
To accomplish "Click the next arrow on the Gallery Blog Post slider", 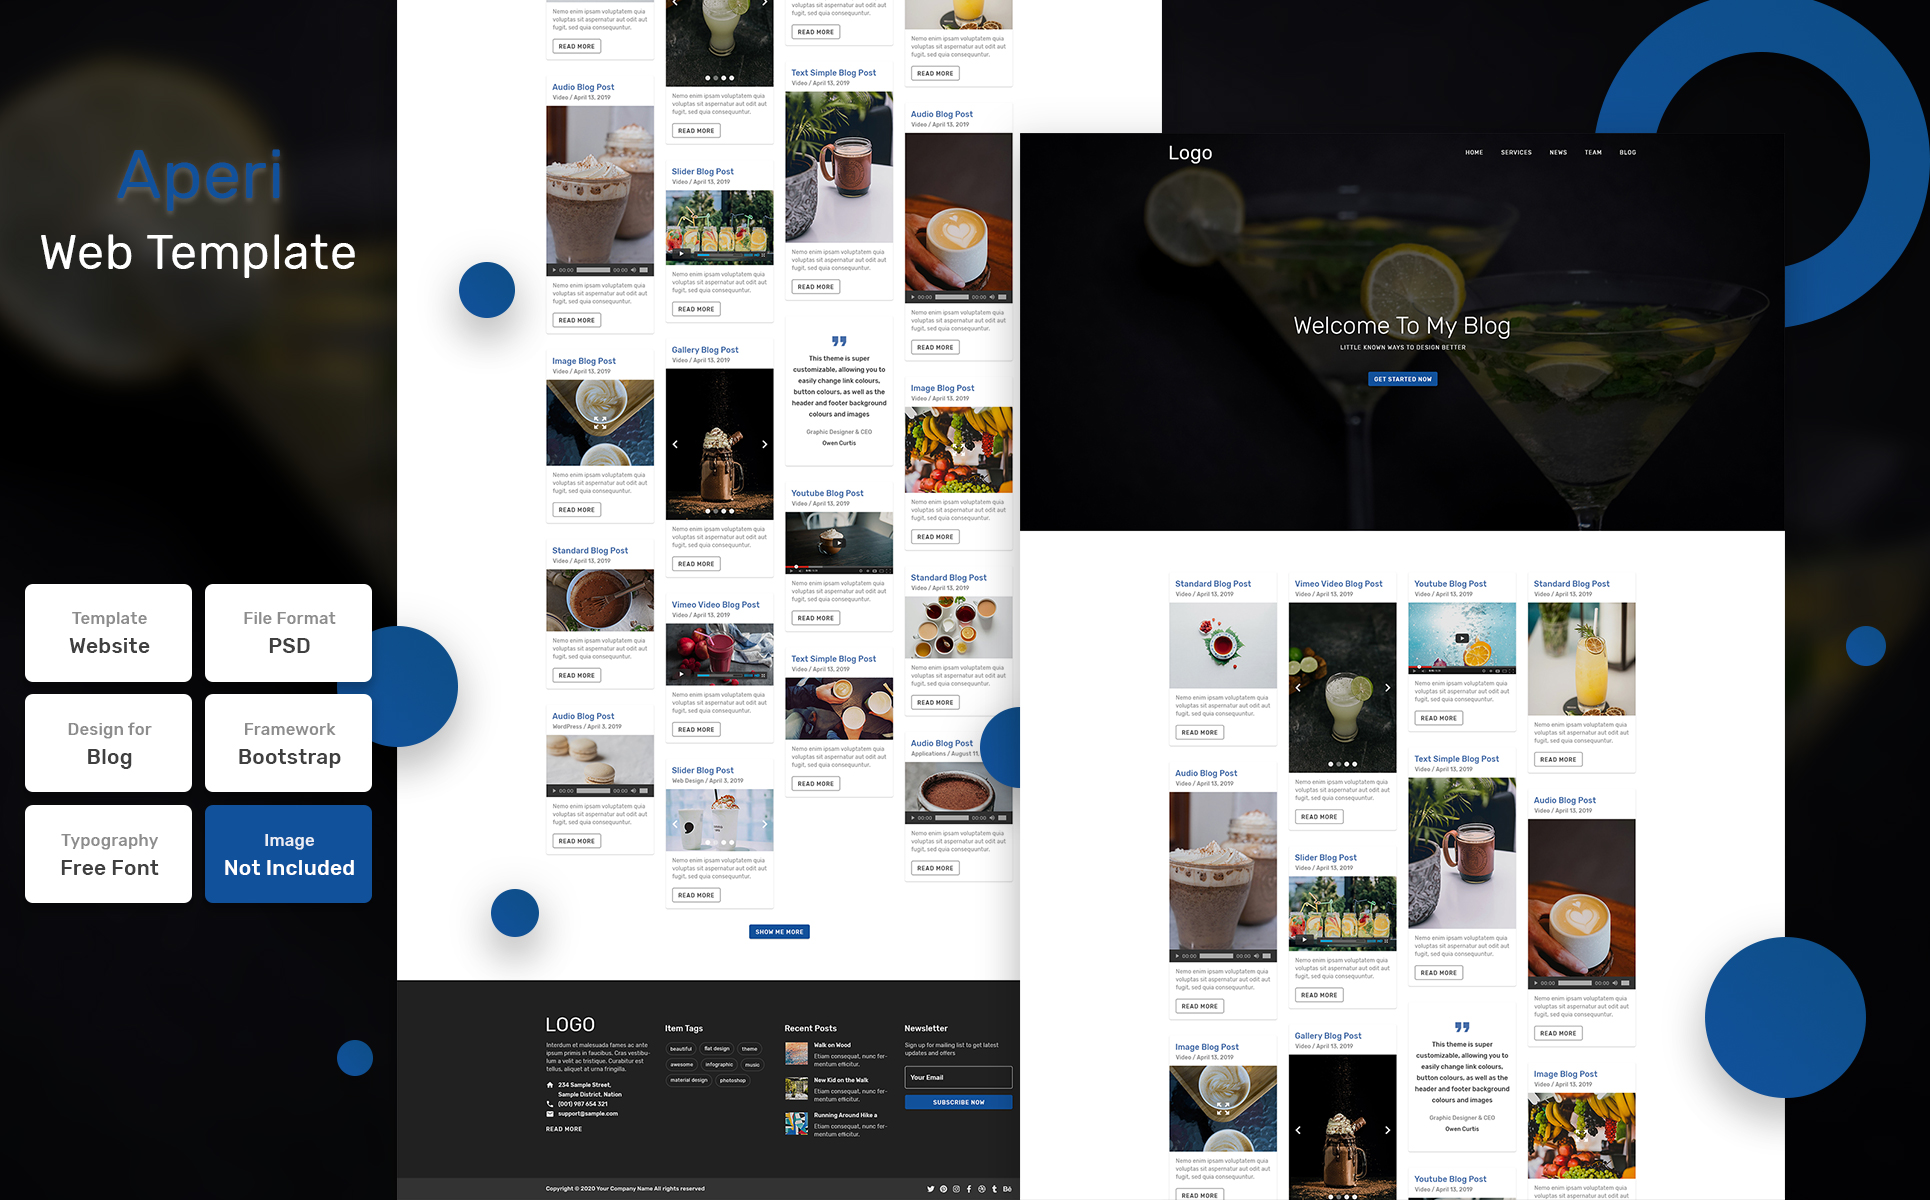I will click(x=765, y=444).
